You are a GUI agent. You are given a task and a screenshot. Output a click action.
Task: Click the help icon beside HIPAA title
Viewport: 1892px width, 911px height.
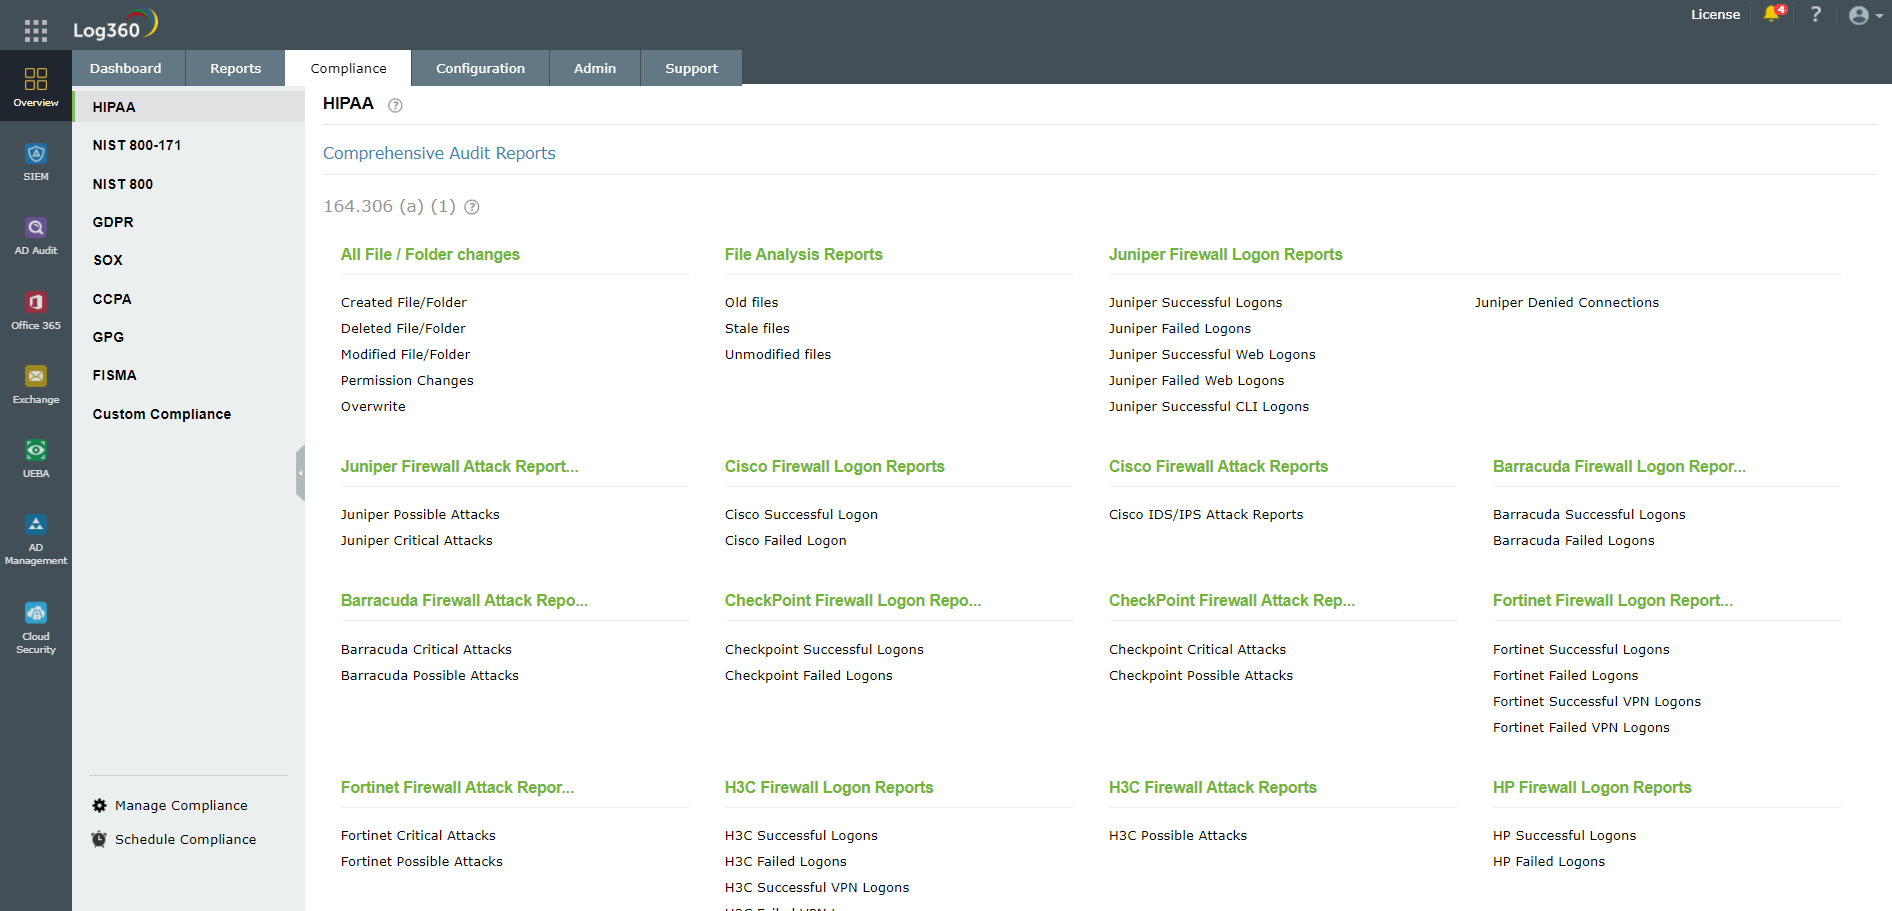[x=395, y=105]
